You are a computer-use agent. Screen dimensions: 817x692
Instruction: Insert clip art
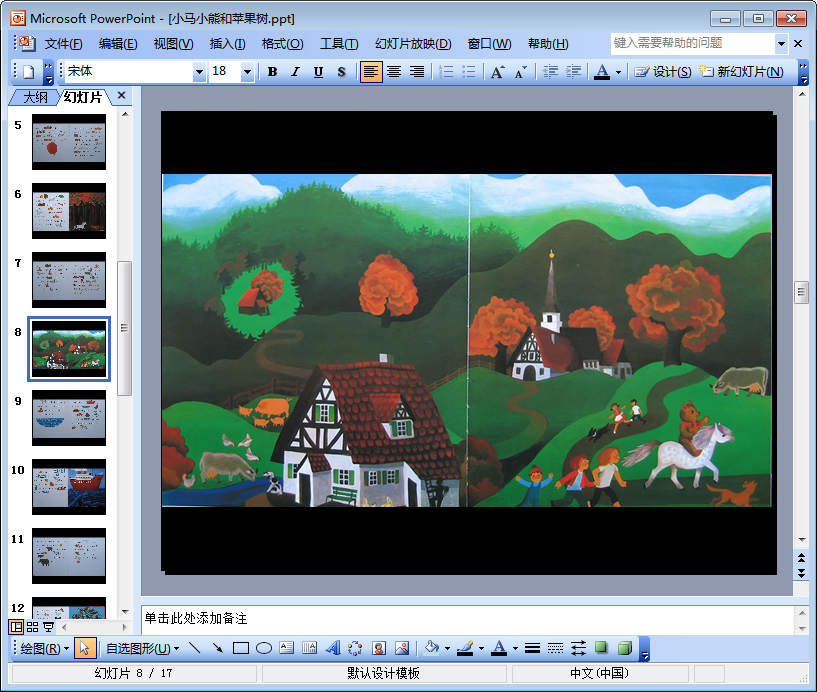379,648
